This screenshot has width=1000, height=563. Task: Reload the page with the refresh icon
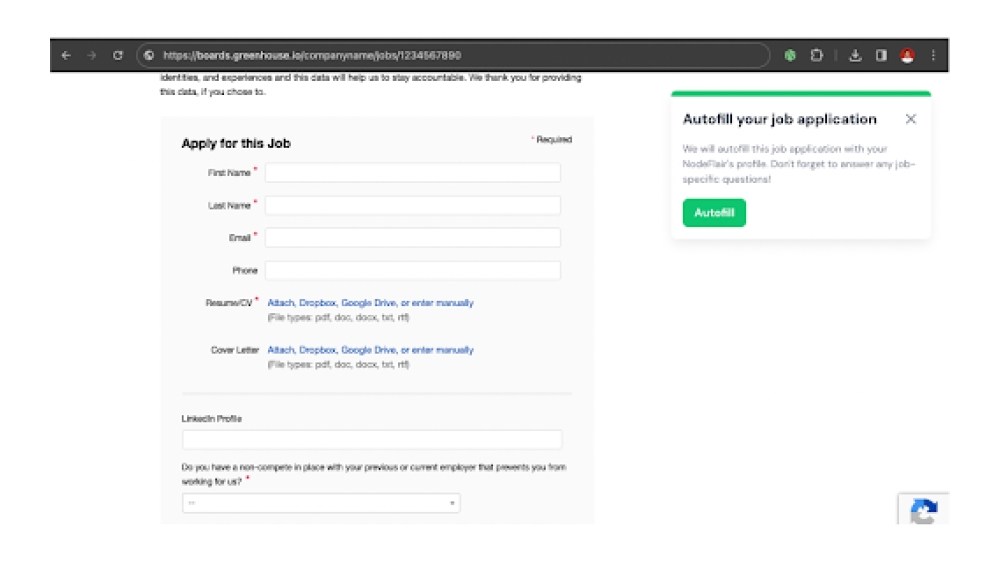click(x=118, y=55)
